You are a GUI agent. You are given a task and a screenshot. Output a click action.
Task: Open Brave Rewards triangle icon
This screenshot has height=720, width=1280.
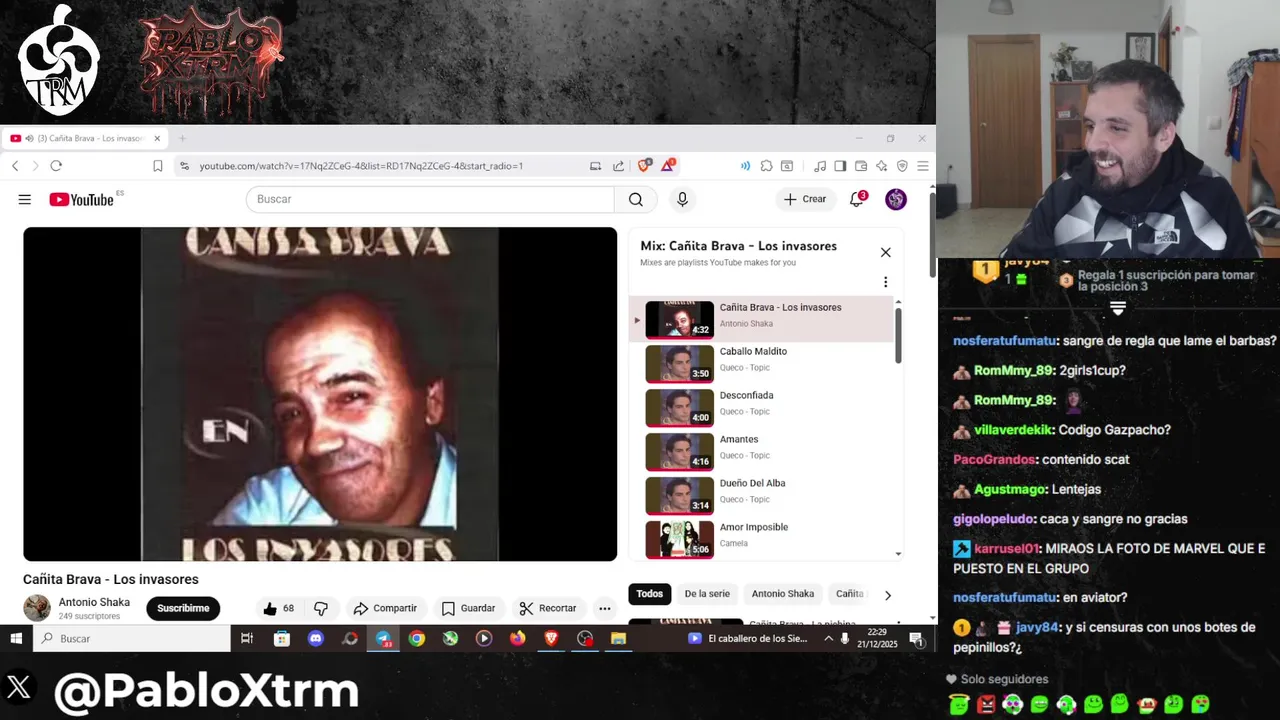pos(668,165)
